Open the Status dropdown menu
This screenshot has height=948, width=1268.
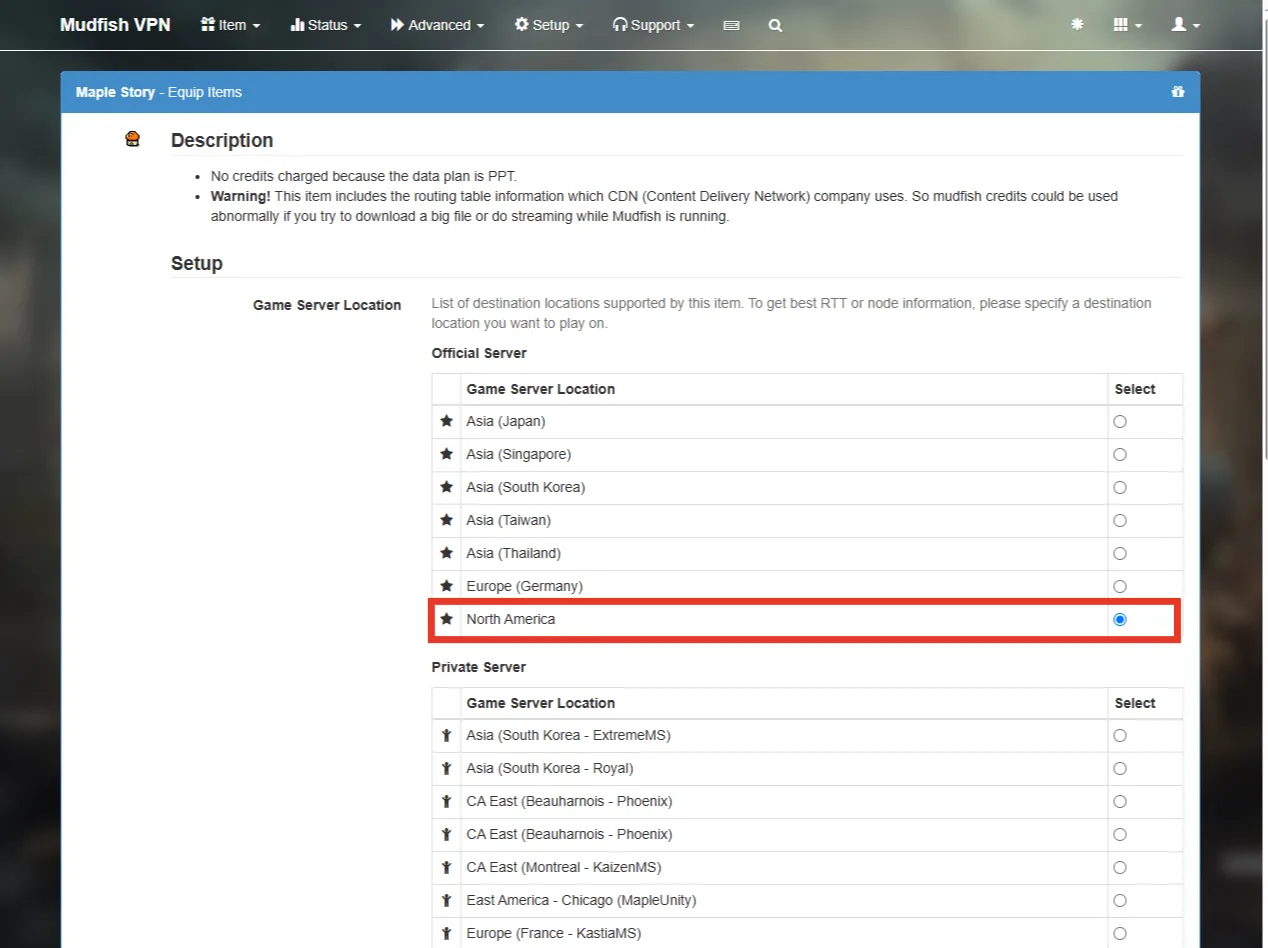(x=326, y=25)
